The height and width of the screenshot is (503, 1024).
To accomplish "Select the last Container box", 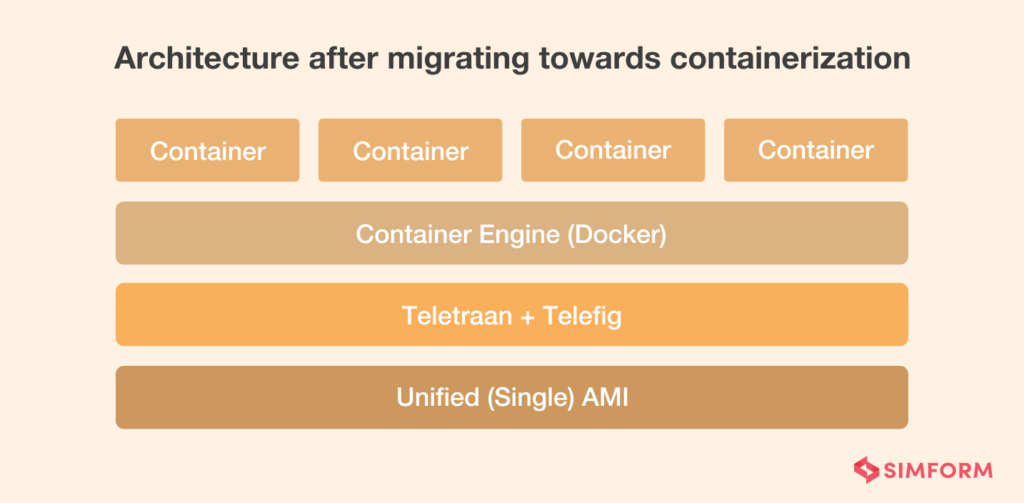I will (x=816, y=150).
